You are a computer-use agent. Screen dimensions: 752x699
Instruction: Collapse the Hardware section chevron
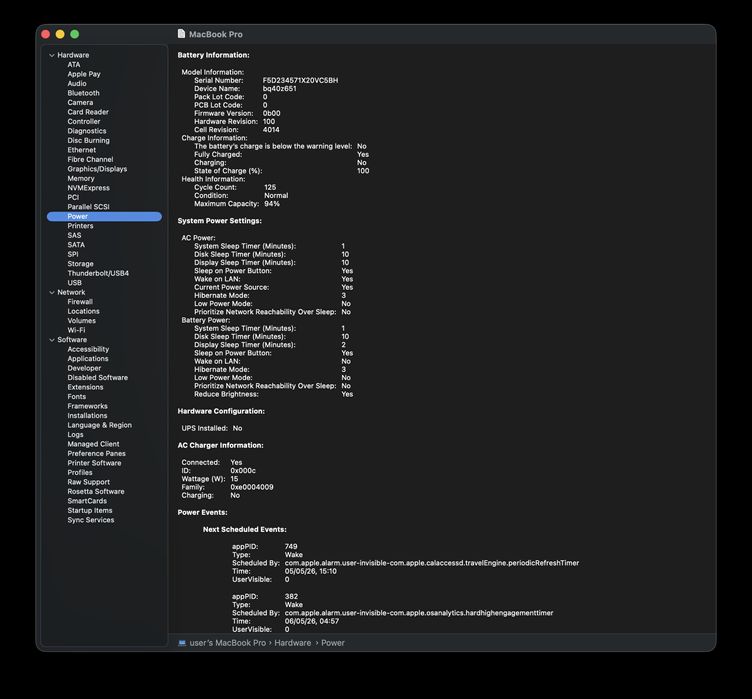pyautogui.click(x=52, y=55)
